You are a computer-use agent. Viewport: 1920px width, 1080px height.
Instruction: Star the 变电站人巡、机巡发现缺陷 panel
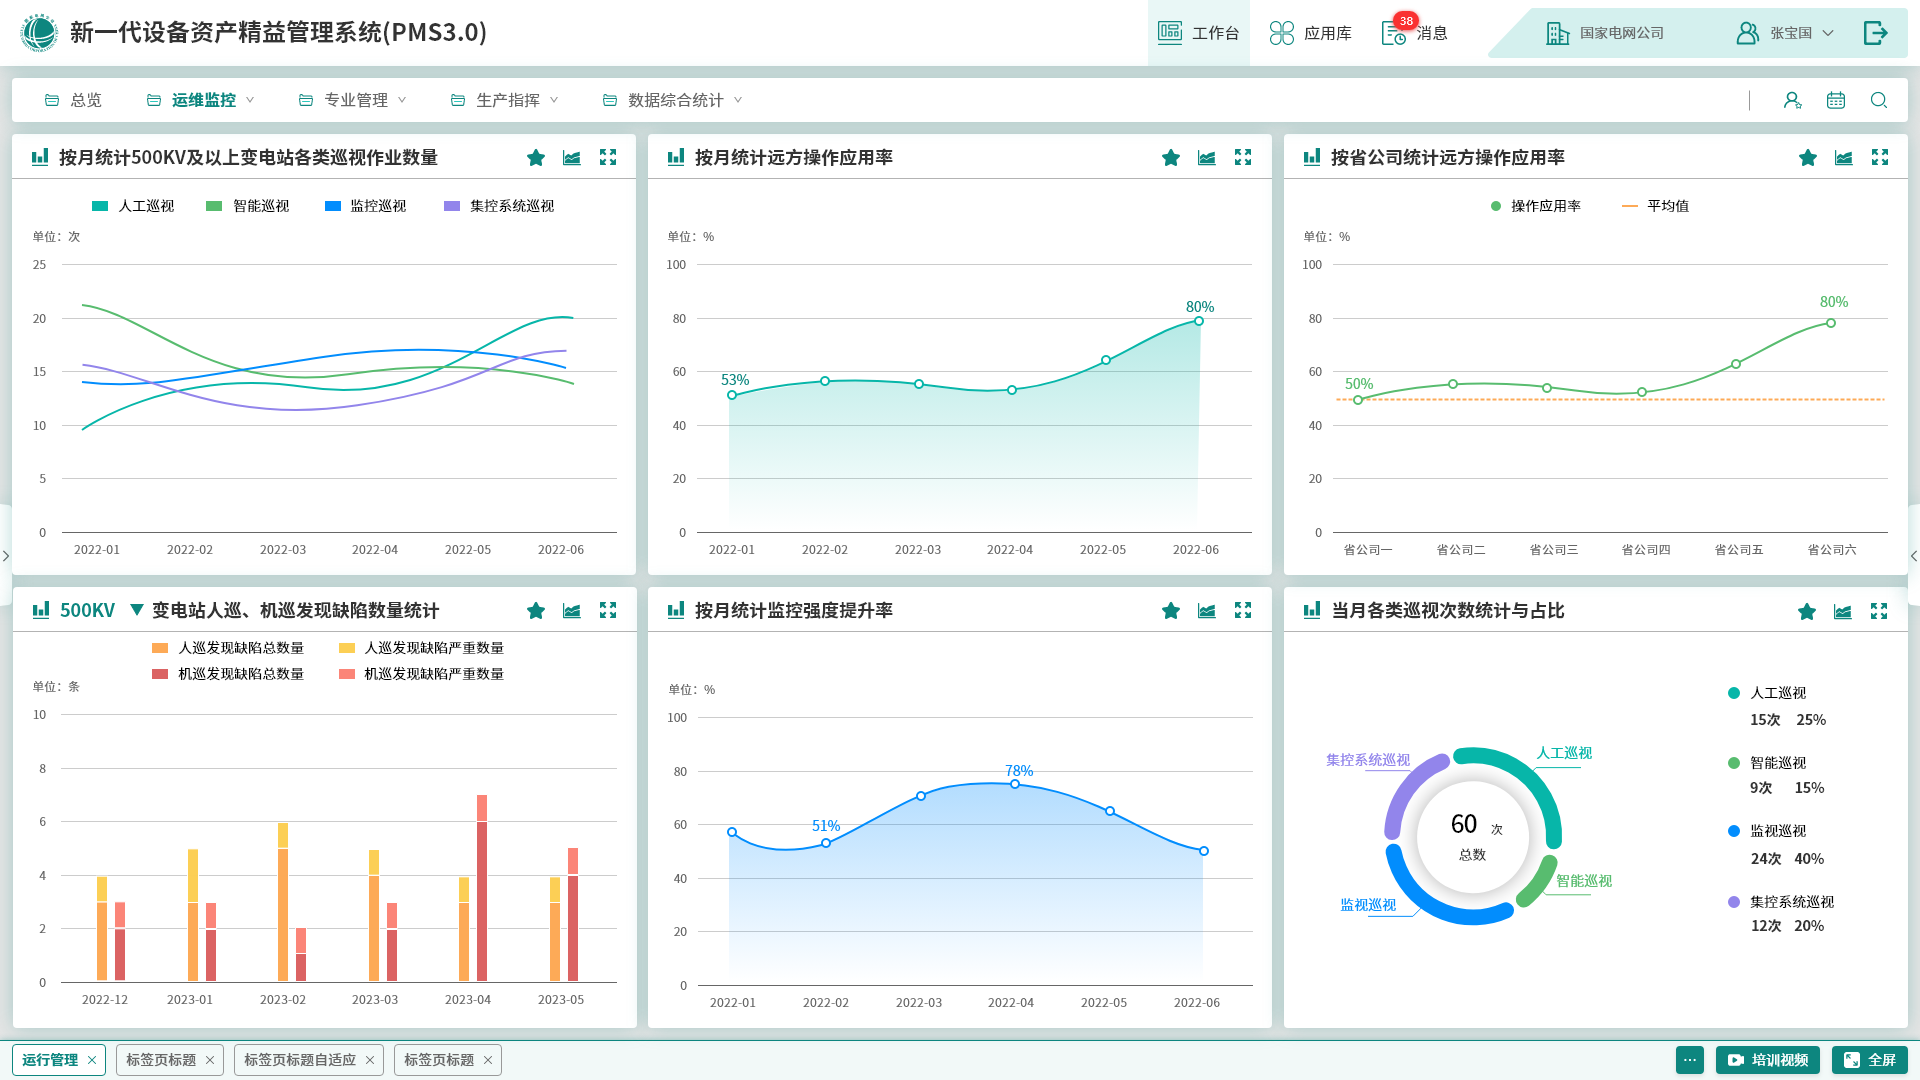coord(536,611)
